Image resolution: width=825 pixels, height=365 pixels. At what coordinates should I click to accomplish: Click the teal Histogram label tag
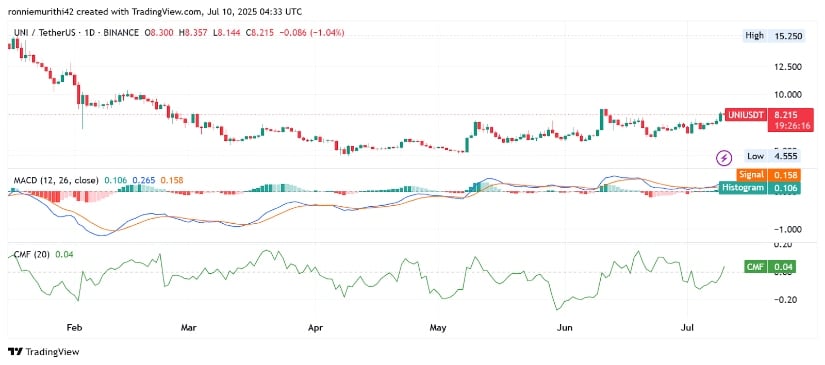(x=743, y=188)
